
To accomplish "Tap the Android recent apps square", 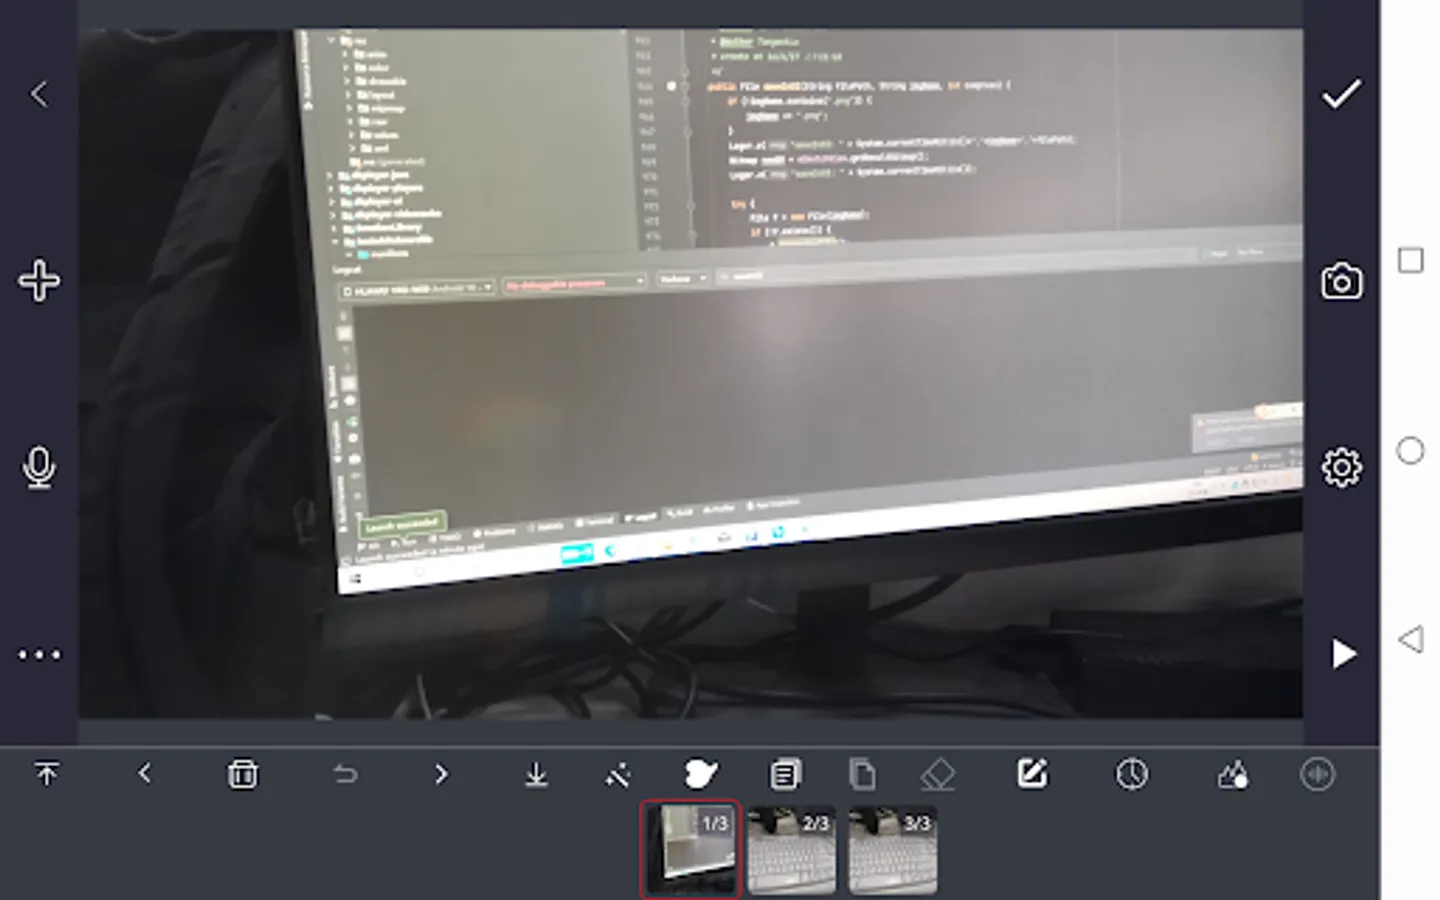I will pos(1410,260).
